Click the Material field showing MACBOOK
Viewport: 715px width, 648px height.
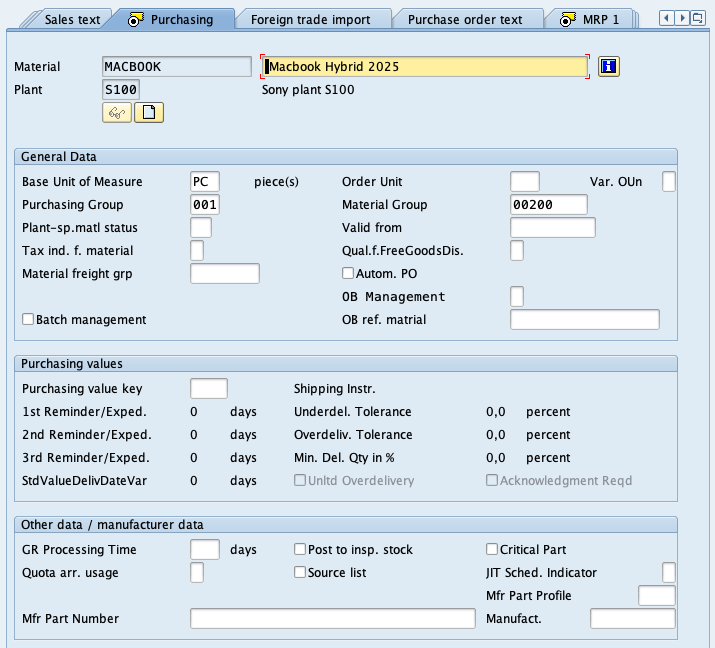[x=177, y=67]
